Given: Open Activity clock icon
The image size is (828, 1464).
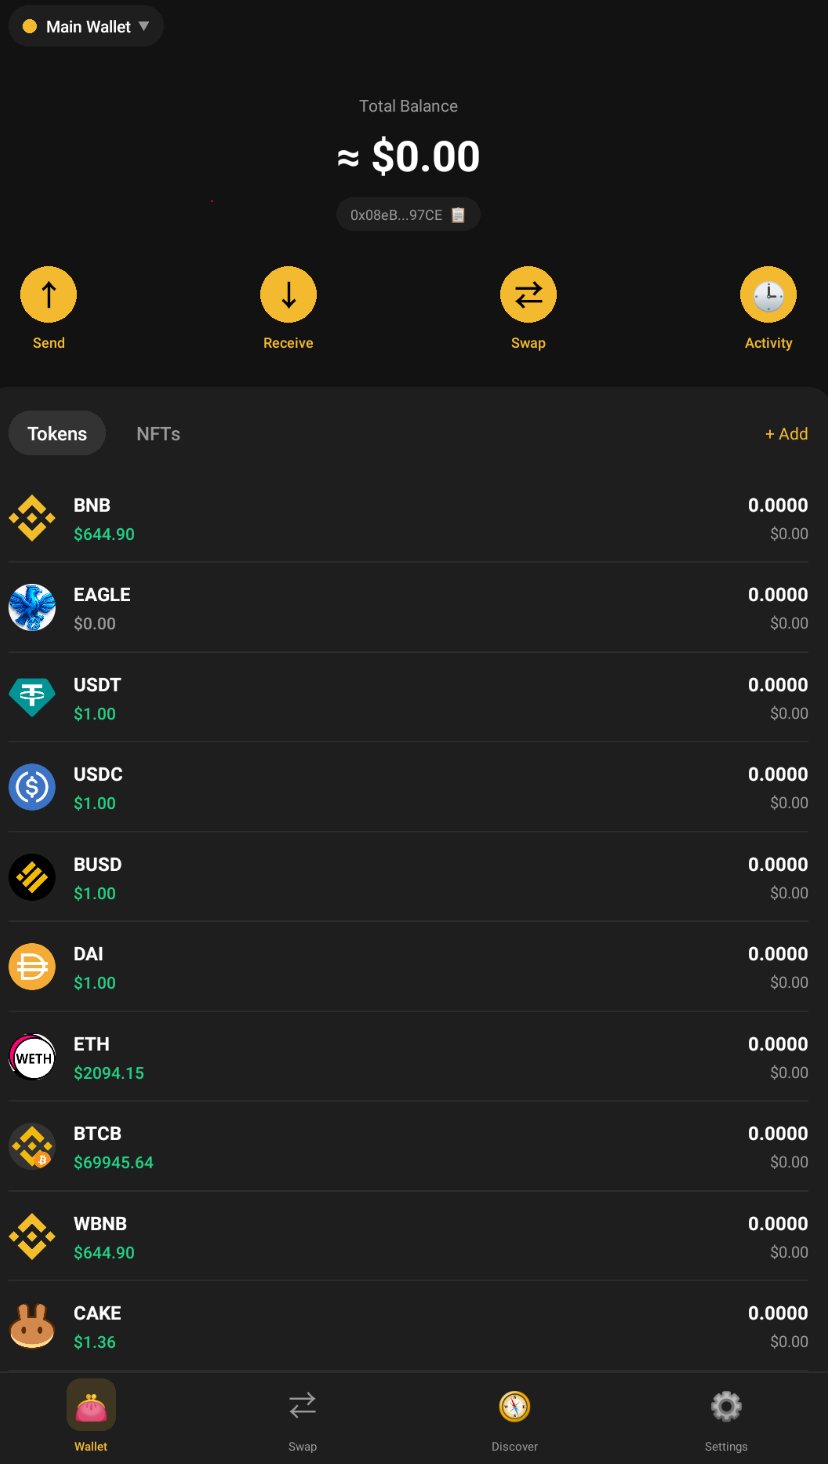Looking at the screenshot, I should click(768, 295).
